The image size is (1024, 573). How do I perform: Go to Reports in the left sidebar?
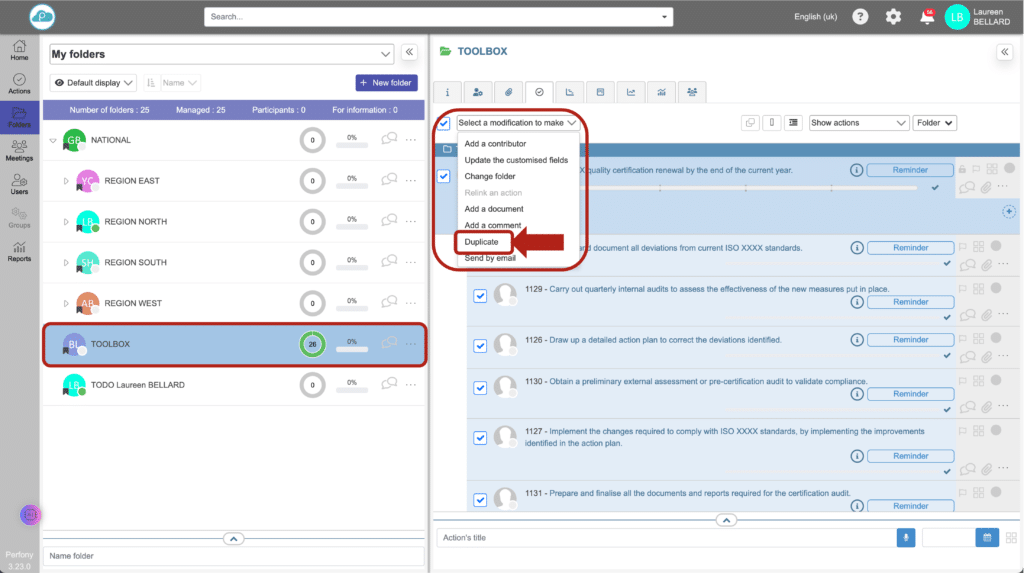click(19, 250)
